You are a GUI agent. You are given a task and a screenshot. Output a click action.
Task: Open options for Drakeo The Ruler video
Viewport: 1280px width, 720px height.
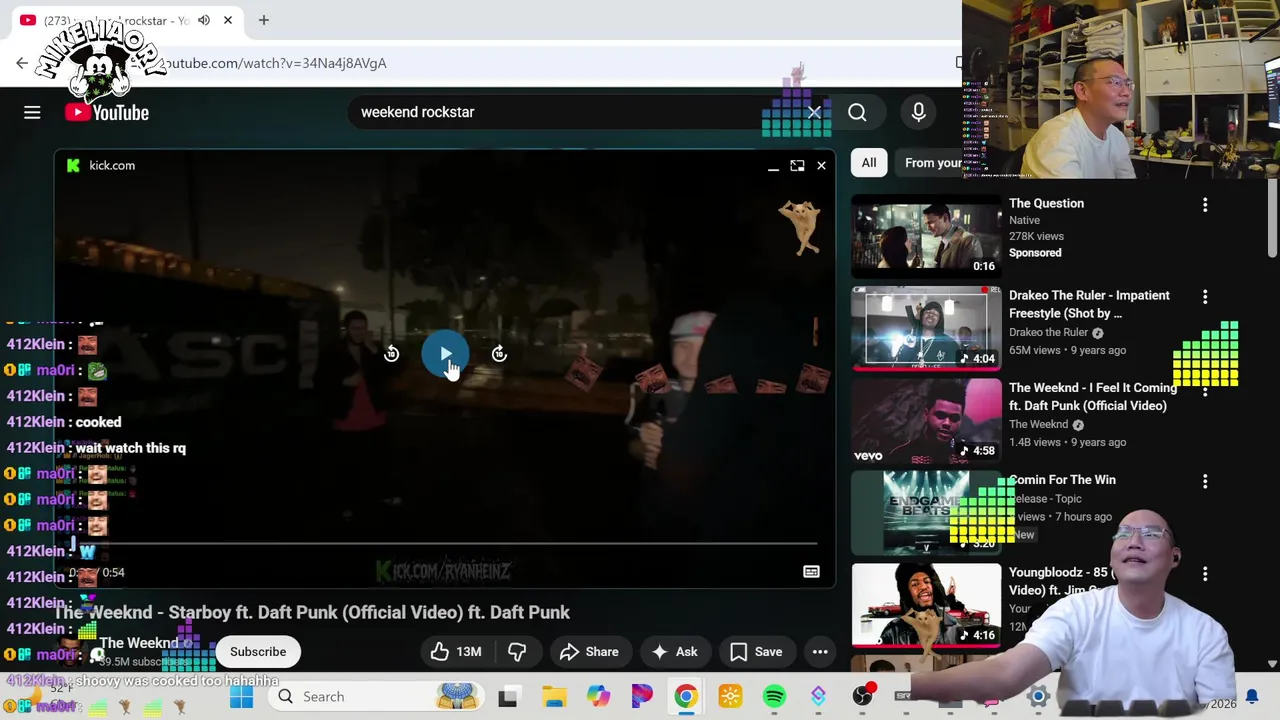pos(1205,297)
